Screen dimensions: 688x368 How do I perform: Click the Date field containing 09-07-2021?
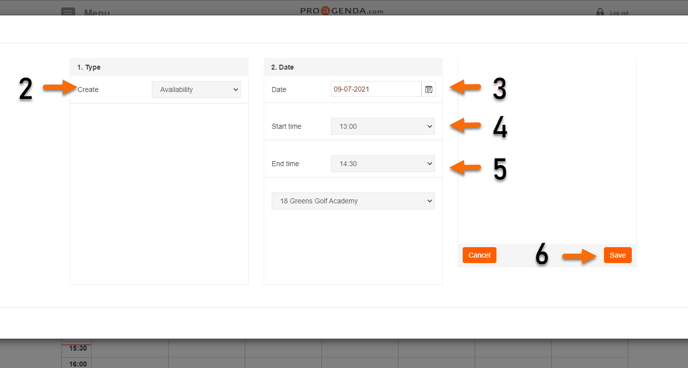click(376, 89)
